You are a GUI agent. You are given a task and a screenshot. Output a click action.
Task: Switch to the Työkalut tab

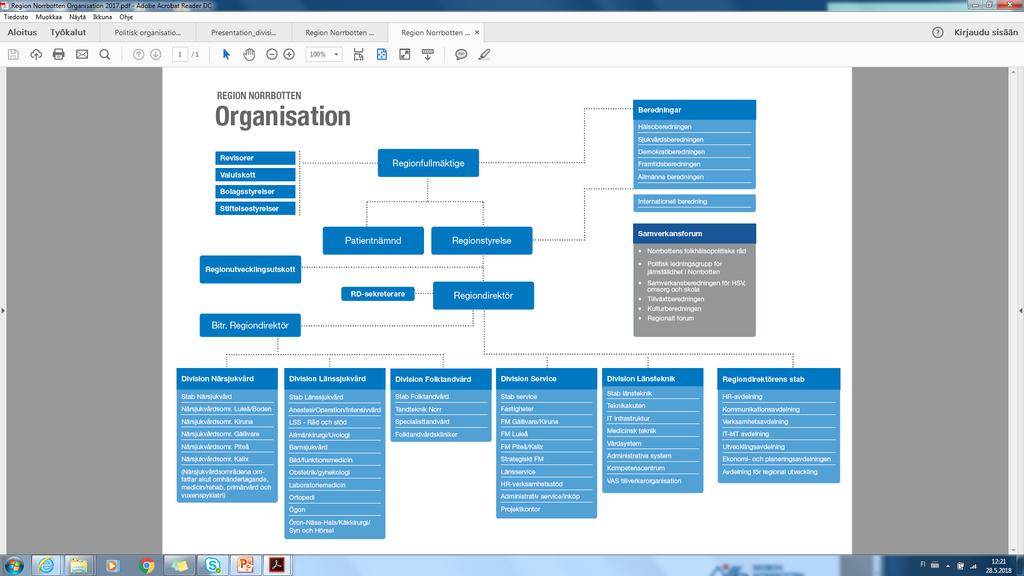68,32
